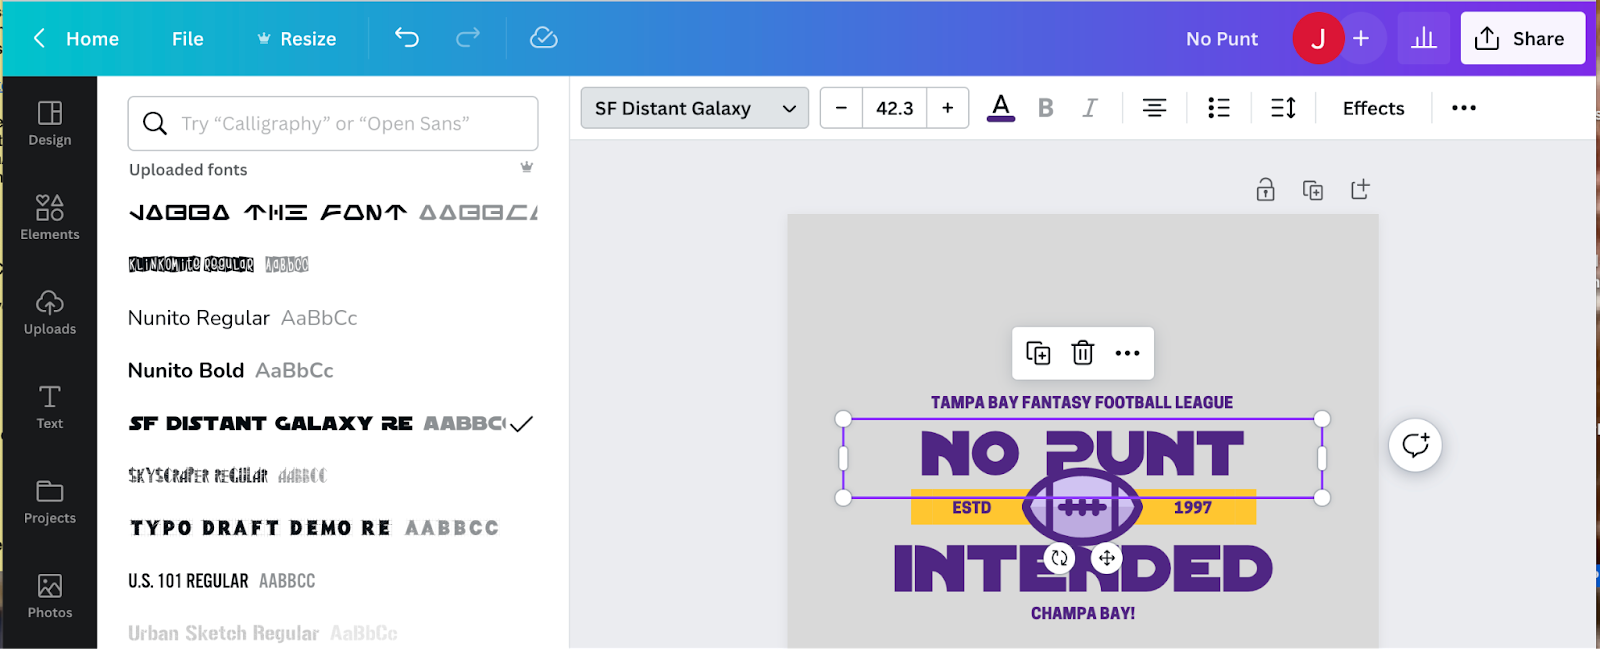This screenshot has width=1600, height=649.
Task: Click the 42.3 font size field
Action: pyautogui.click(x=895, y=108)
